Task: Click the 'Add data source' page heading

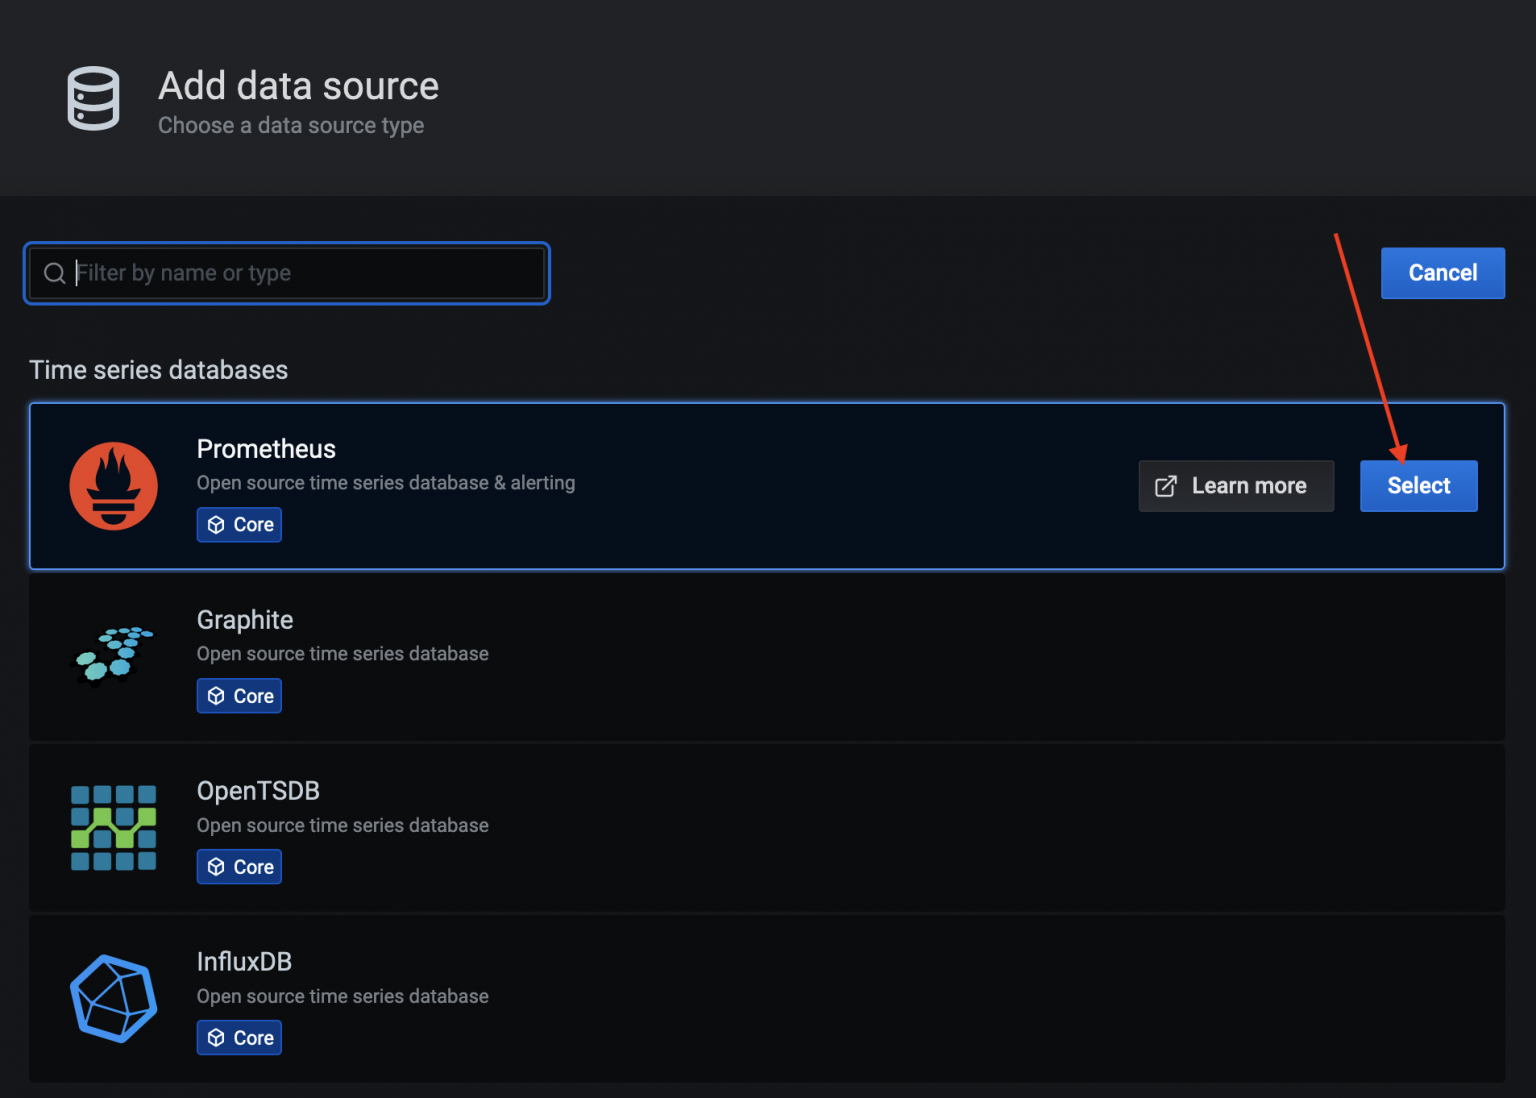Action: pos(299,86)
